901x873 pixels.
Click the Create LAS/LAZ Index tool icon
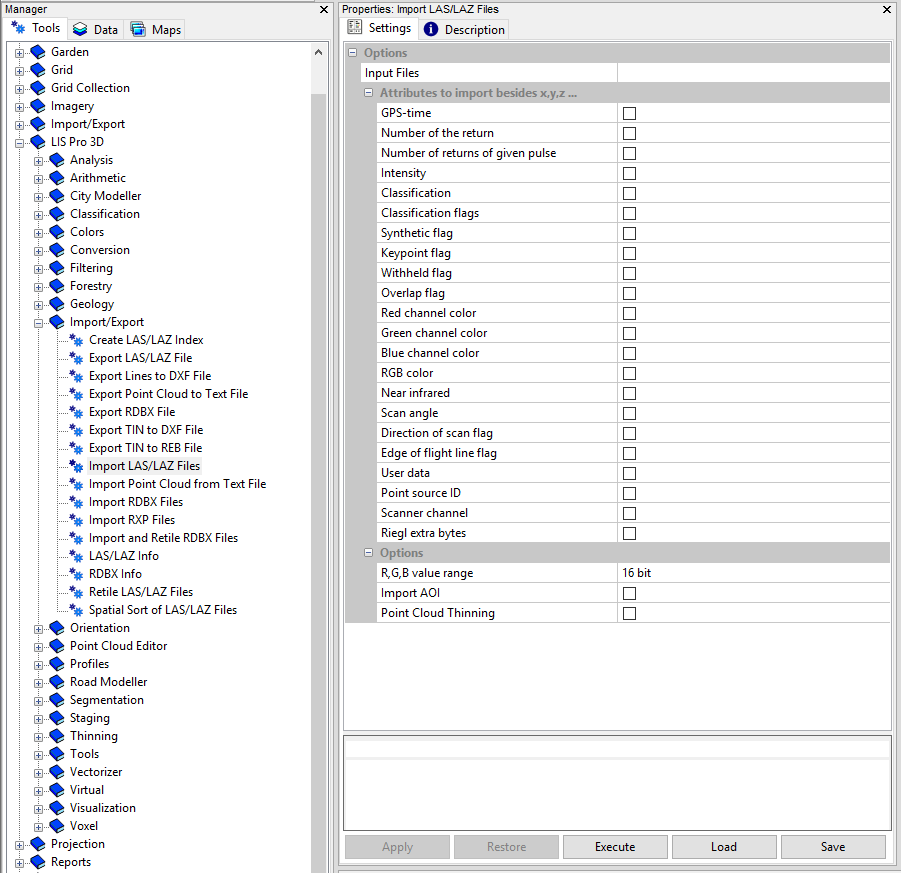click(x=76, y=340)
